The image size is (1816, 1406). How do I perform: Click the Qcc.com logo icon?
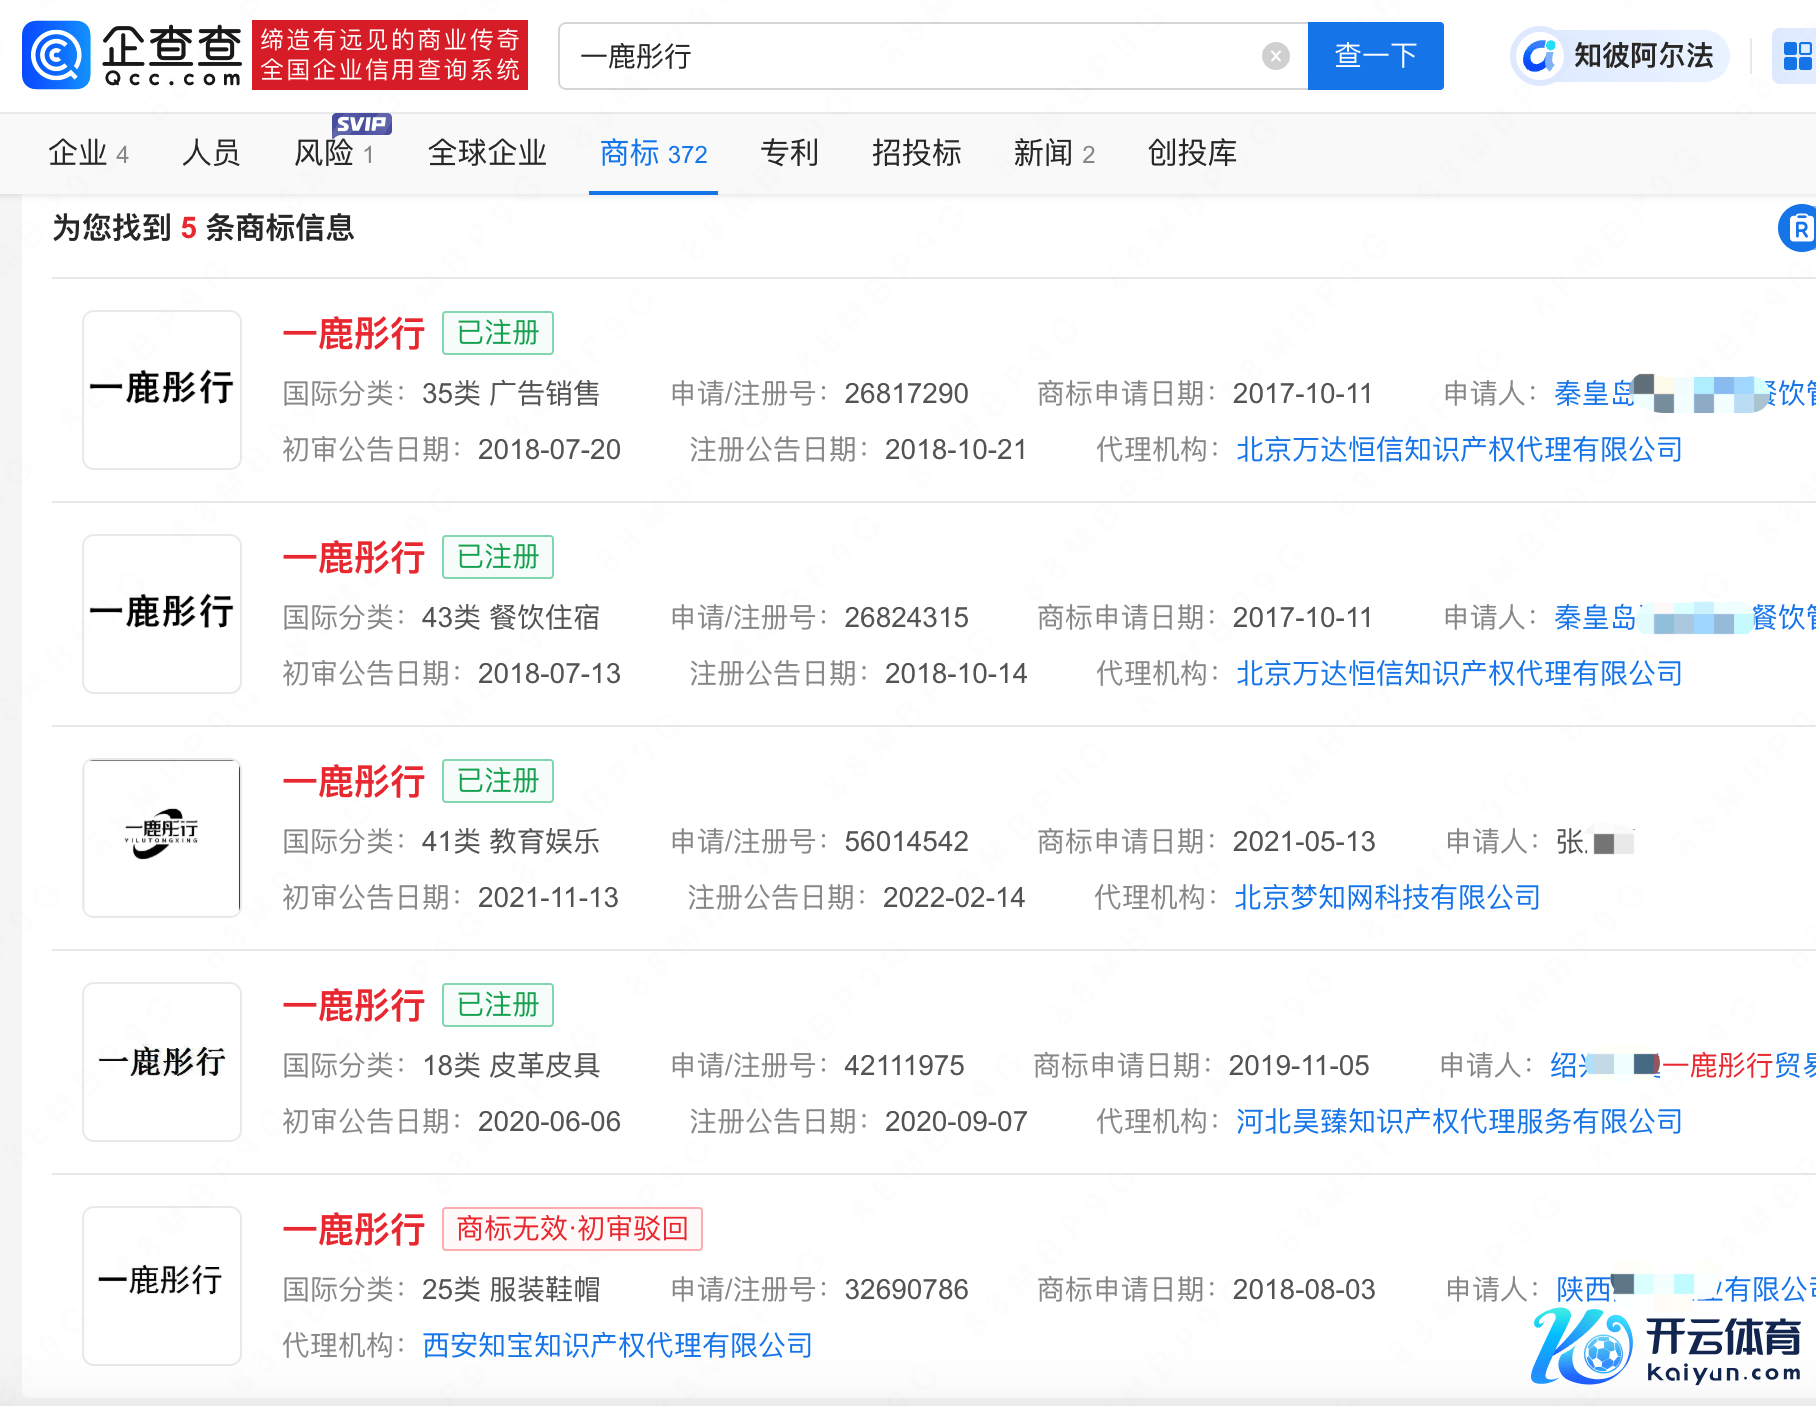(x=56, y=55)
